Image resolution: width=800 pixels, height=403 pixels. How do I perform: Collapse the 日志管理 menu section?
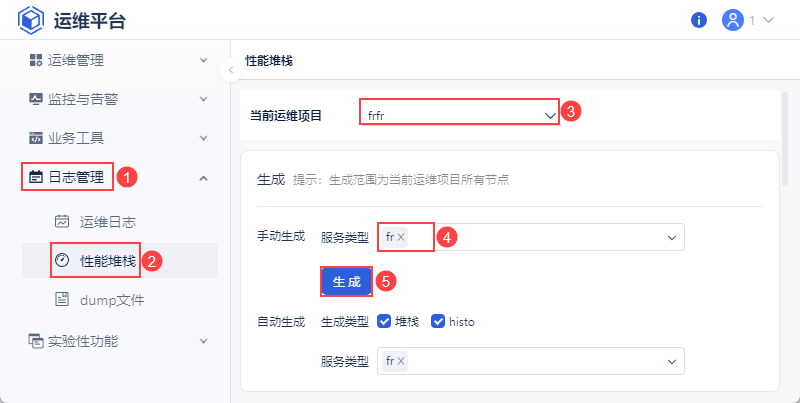[x=203, y=178]
